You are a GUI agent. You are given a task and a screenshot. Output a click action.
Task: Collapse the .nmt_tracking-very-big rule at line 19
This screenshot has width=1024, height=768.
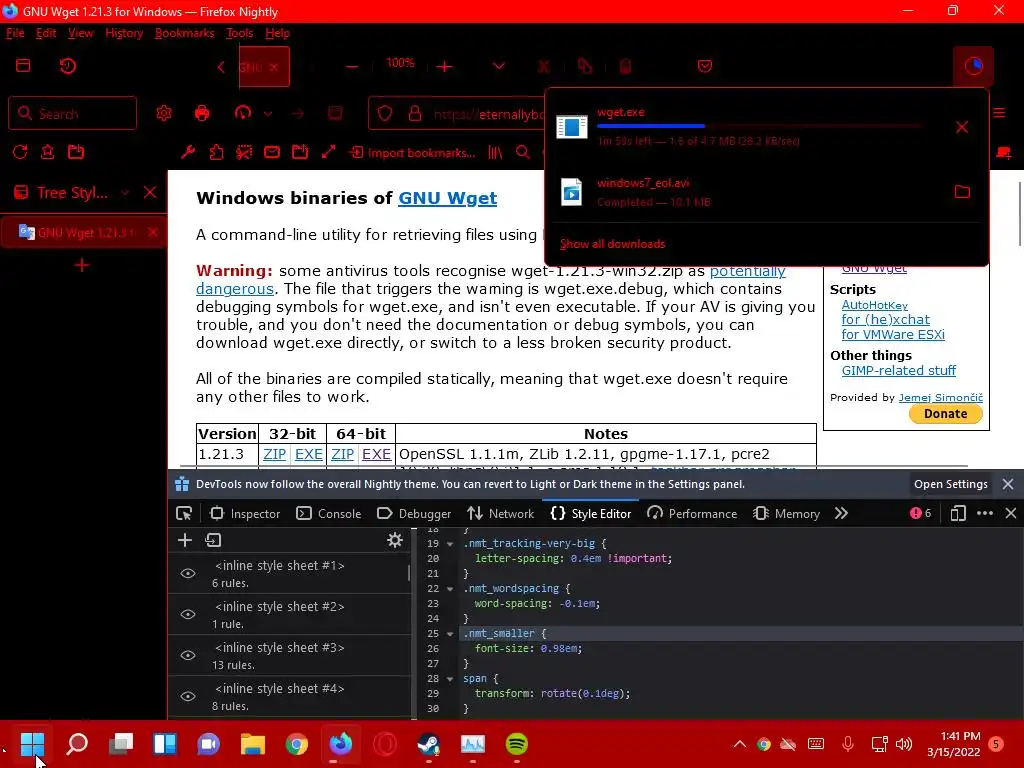tap(450, 543)
